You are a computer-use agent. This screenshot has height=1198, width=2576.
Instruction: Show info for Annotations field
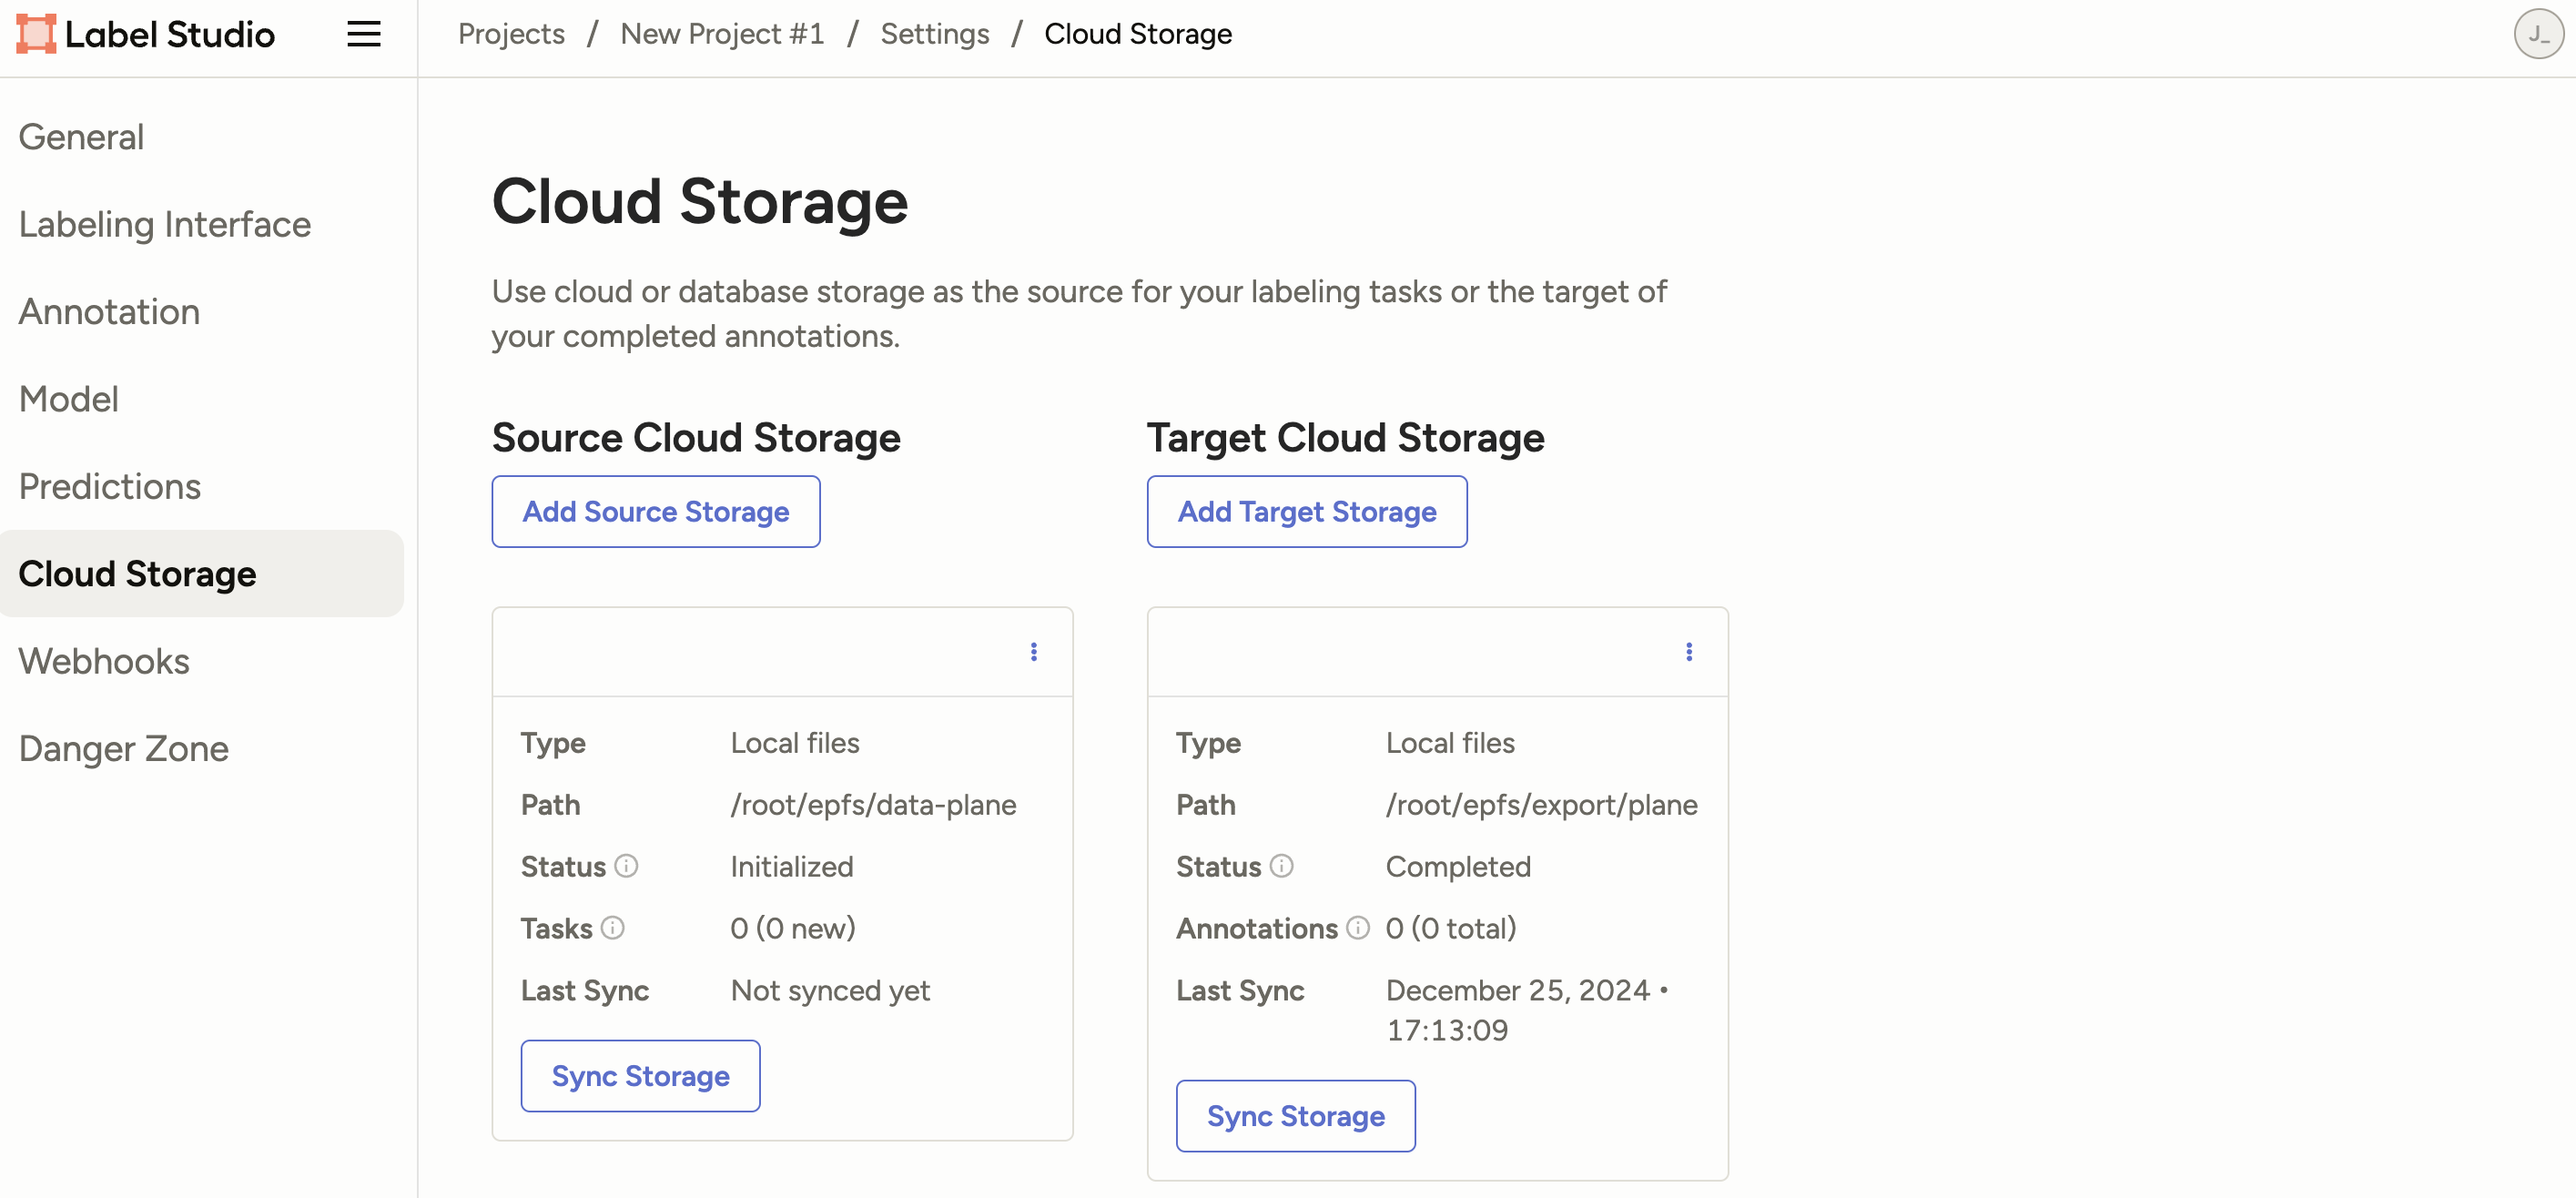1357,928
